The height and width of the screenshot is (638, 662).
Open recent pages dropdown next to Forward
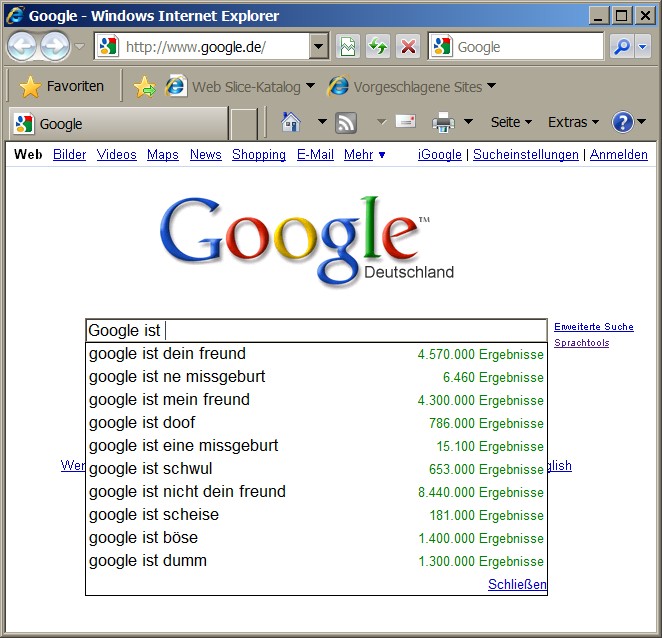tap(79, 46)
